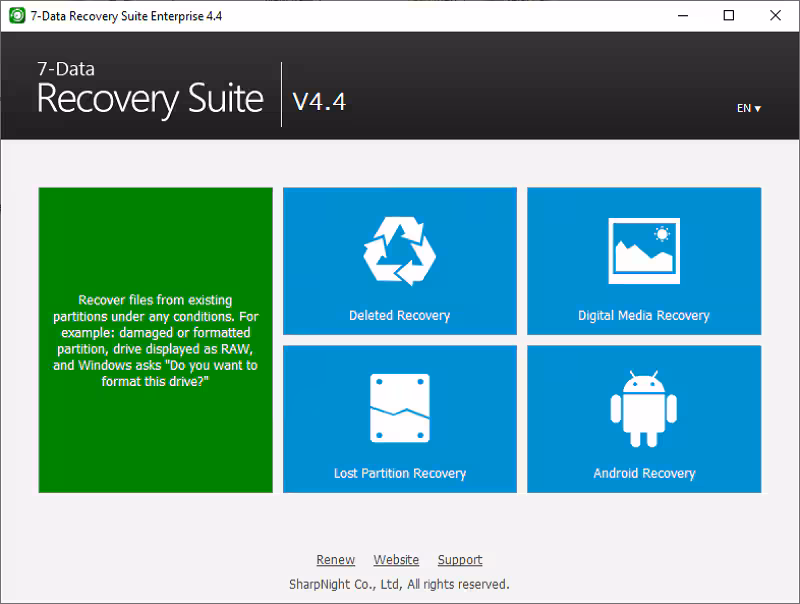The width and height of the screenshot is (800, 604).
Task: Open the Deleted Recovery recycle icon
Action: pyautogui.click(x=399, y=251)
